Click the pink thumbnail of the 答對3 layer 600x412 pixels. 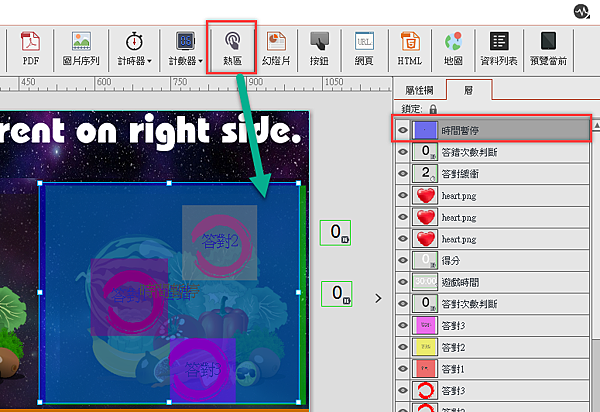(425, 325)
